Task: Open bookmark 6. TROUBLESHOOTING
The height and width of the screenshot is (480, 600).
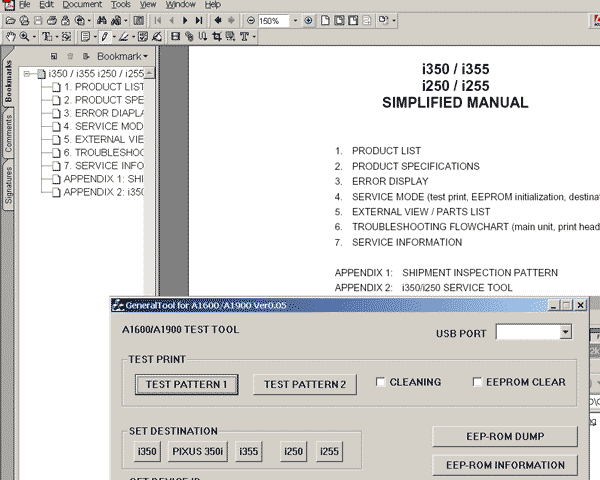Action: (x=103, y=153)
